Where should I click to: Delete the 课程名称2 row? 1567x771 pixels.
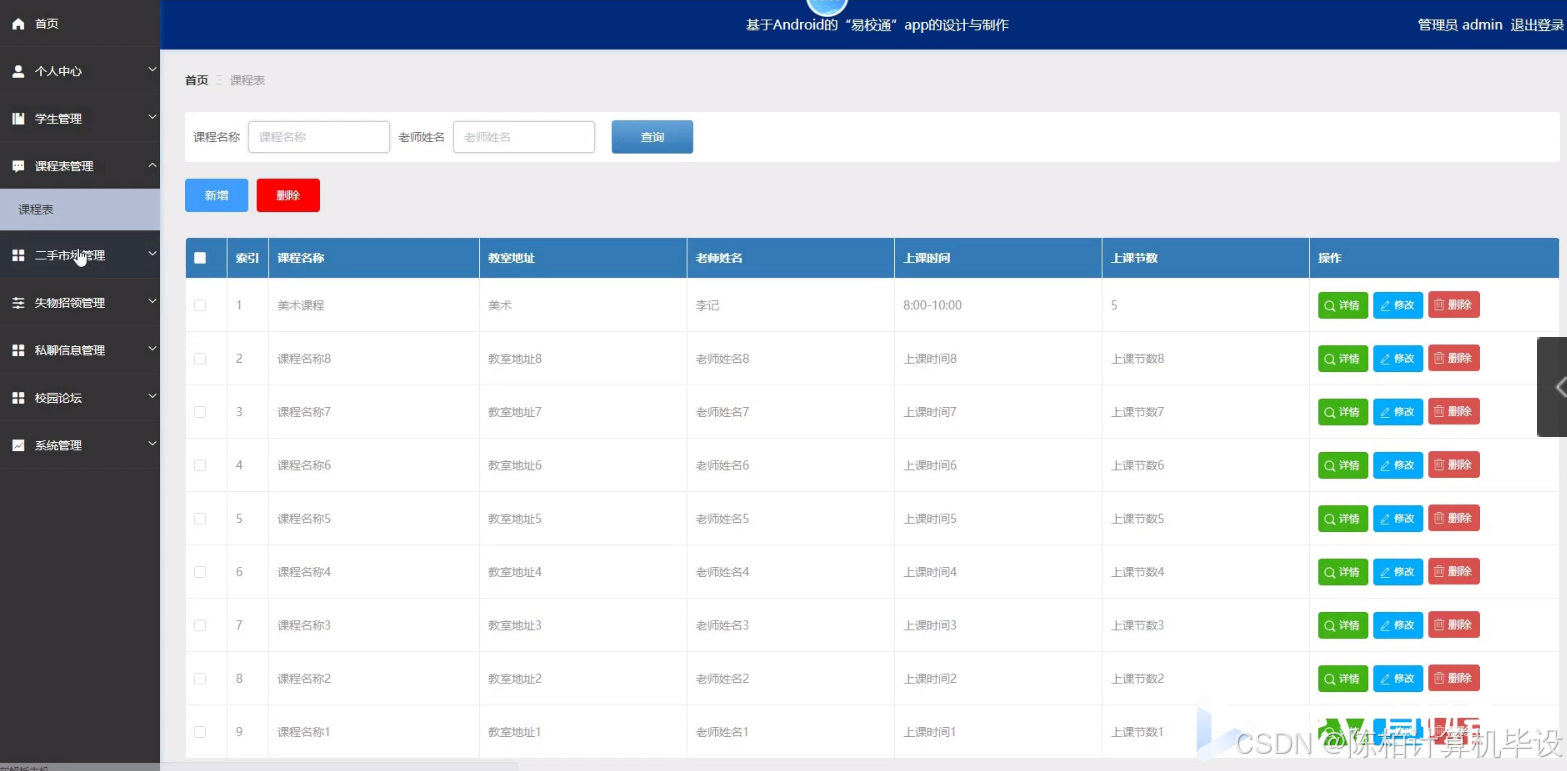pos(1454,678)
